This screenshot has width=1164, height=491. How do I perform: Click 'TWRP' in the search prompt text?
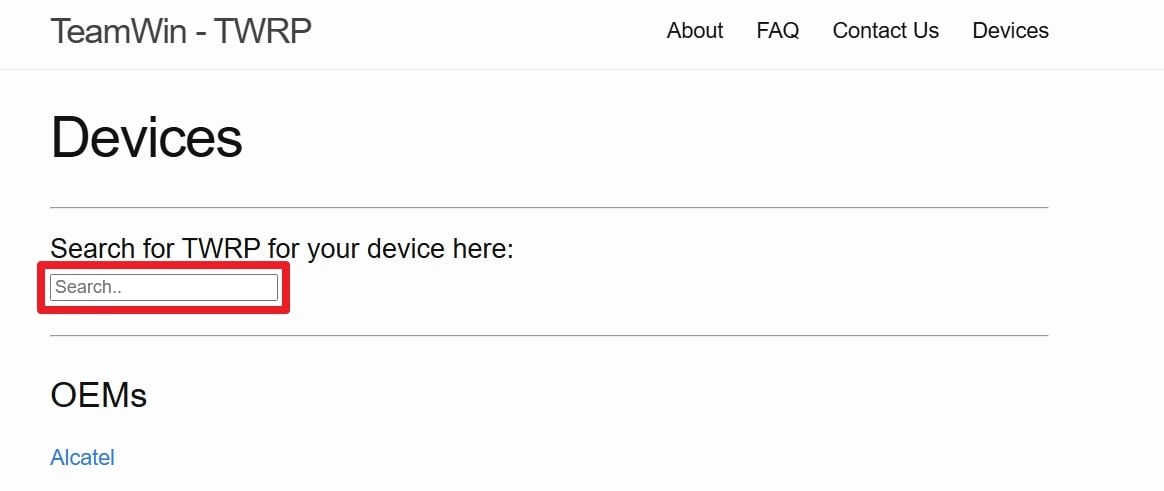(x=223, y=248)
